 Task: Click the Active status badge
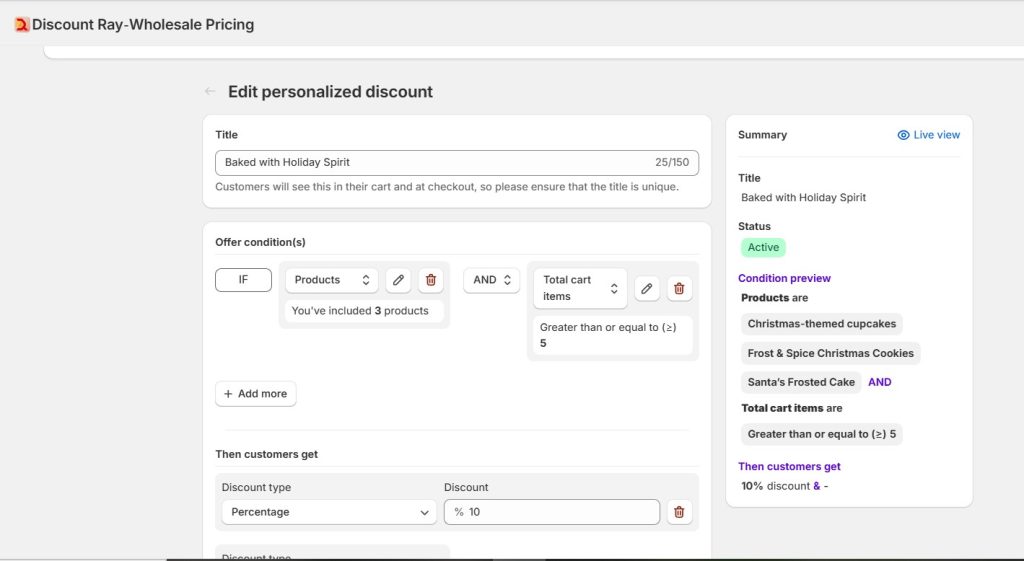click(x=763, y=247)
